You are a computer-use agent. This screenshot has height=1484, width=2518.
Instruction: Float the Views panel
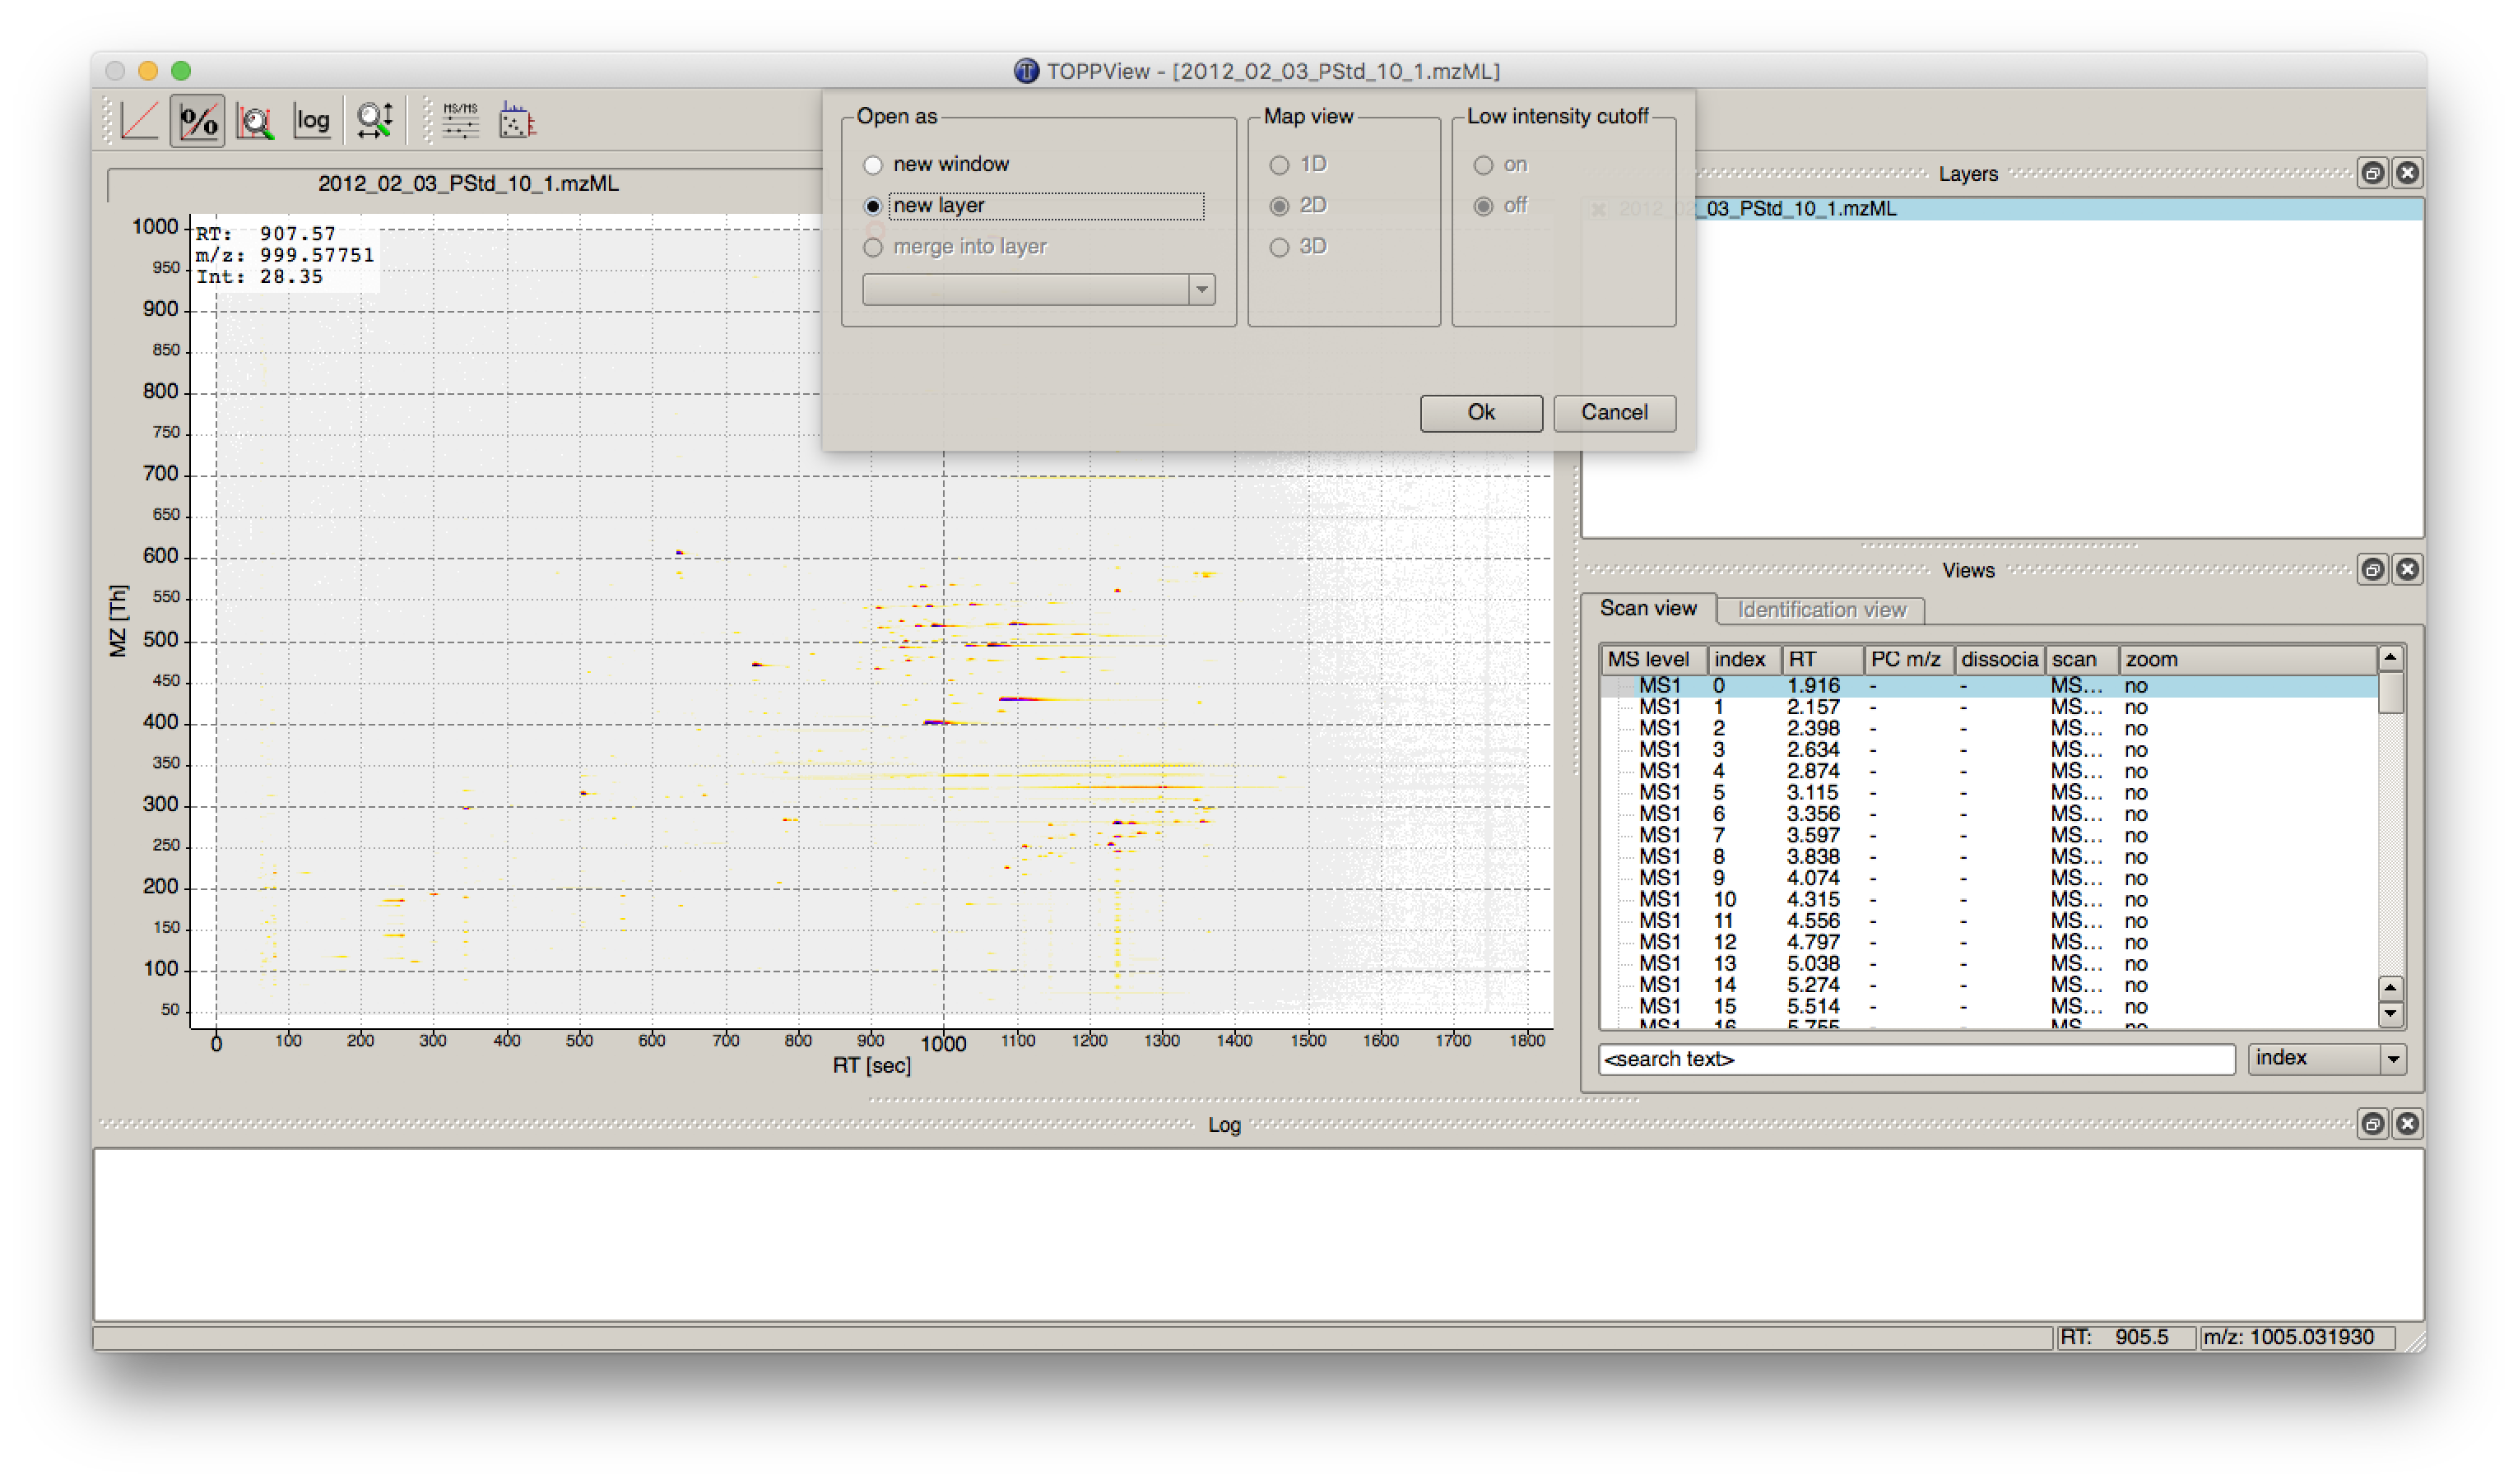pyautogui.click(x=2371, y=570)
